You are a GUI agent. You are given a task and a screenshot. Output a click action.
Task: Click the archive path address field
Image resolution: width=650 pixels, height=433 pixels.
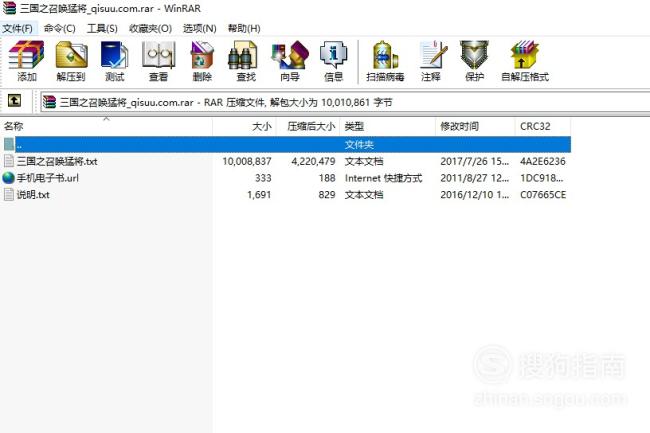[x=345, y=102]
